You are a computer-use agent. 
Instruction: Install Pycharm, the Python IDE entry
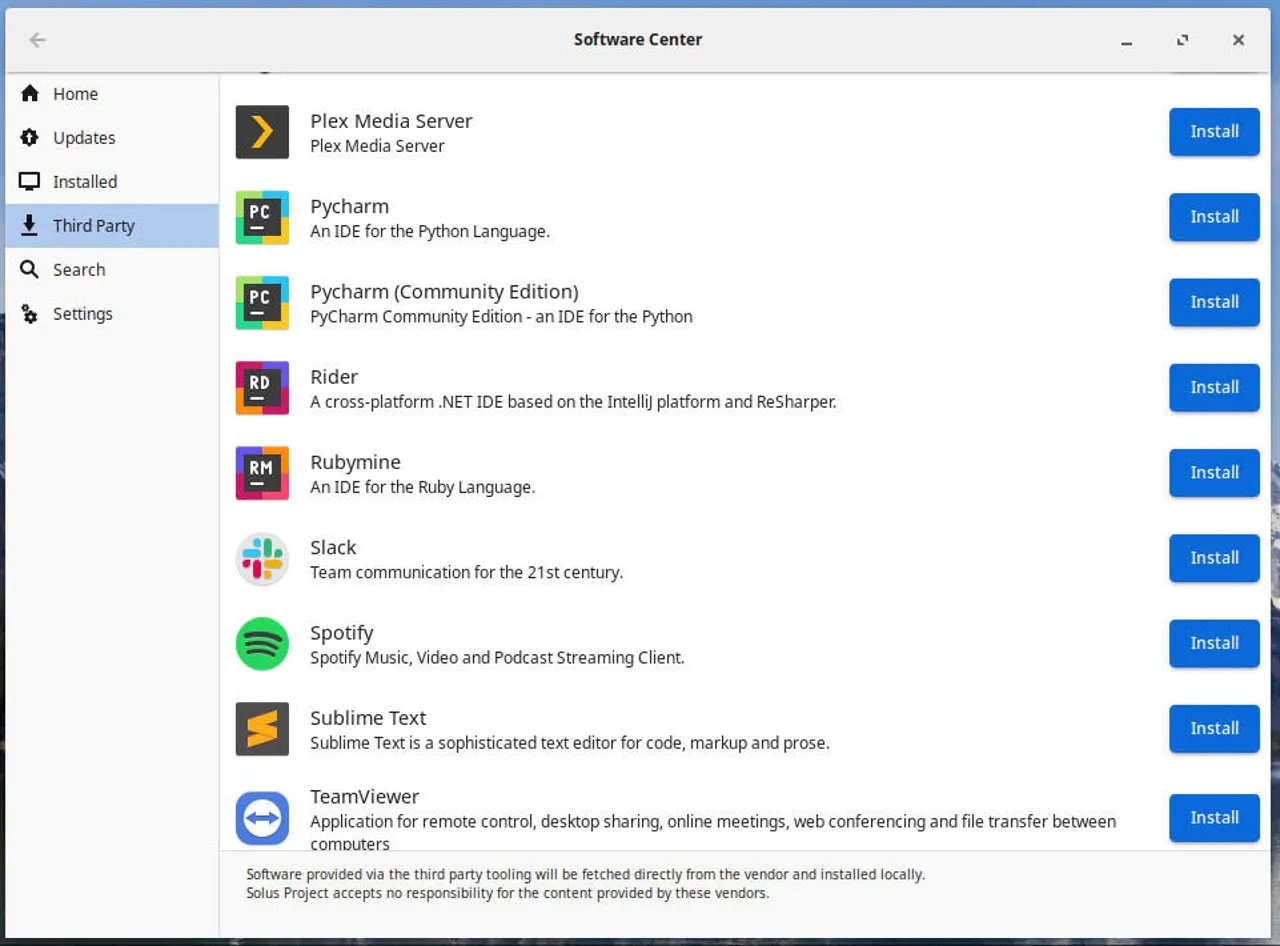[x=1214, y=217]
